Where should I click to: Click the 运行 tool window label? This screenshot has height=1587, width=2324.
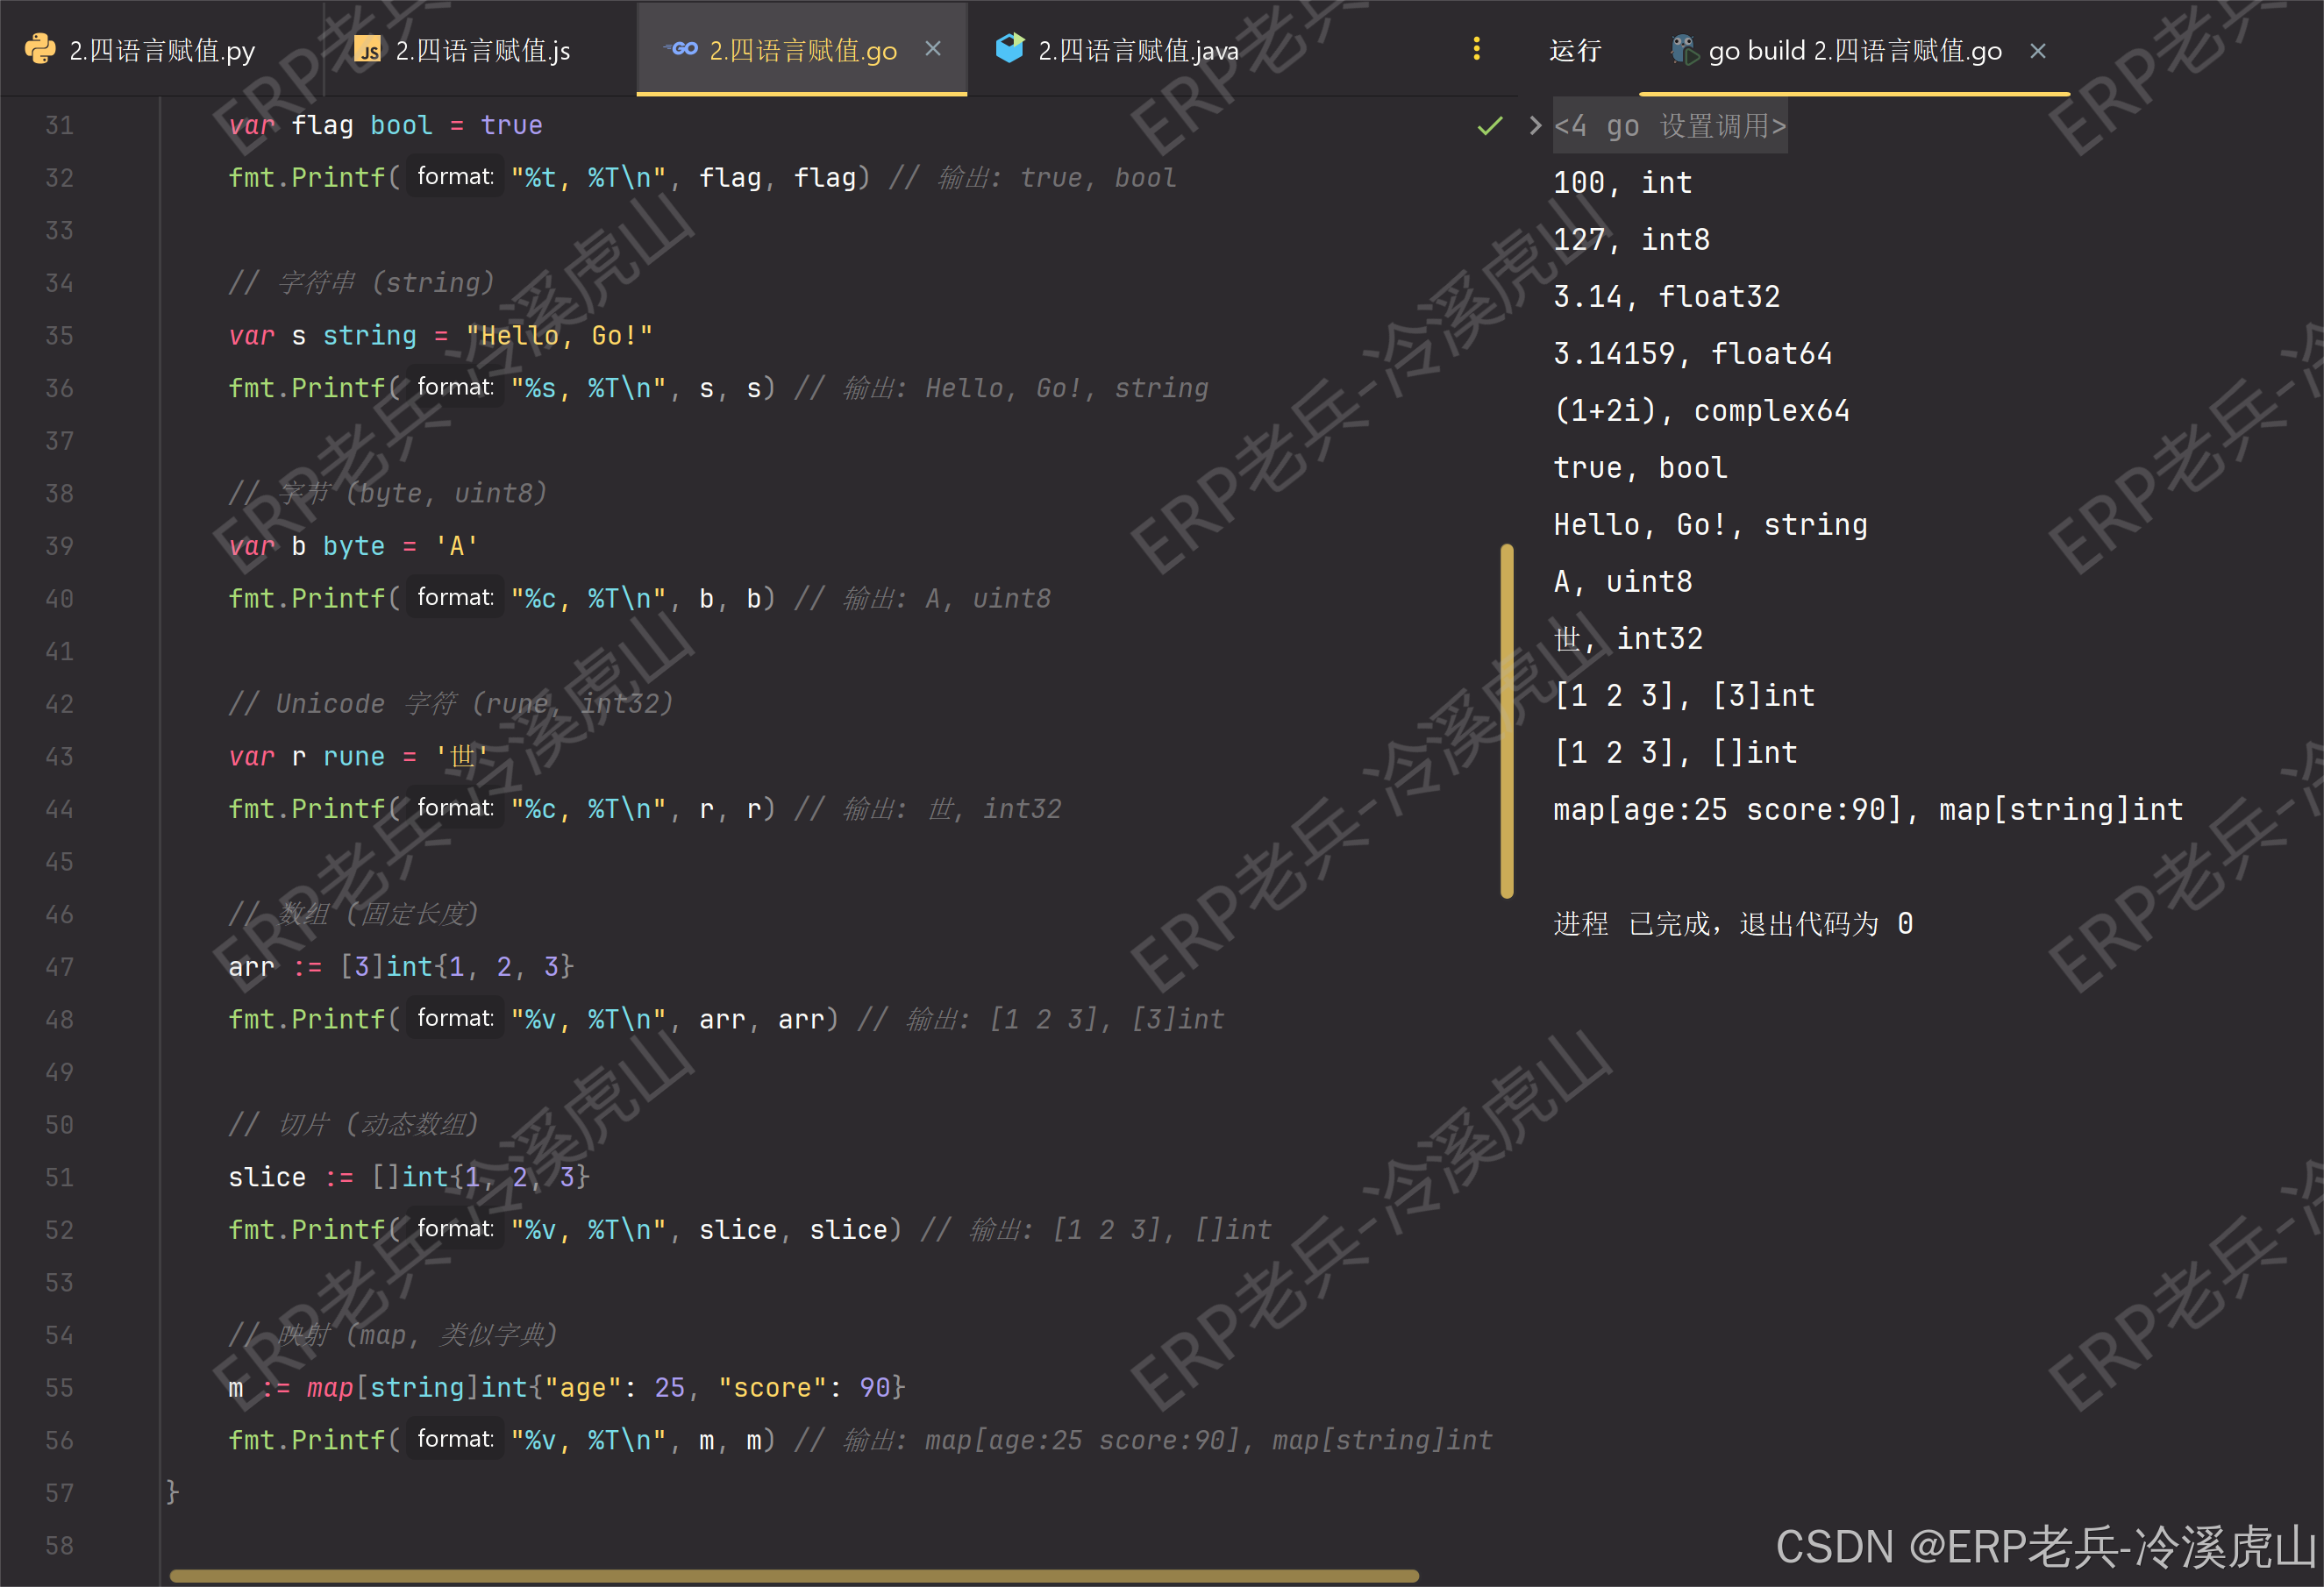click(x=1574, y=51)
